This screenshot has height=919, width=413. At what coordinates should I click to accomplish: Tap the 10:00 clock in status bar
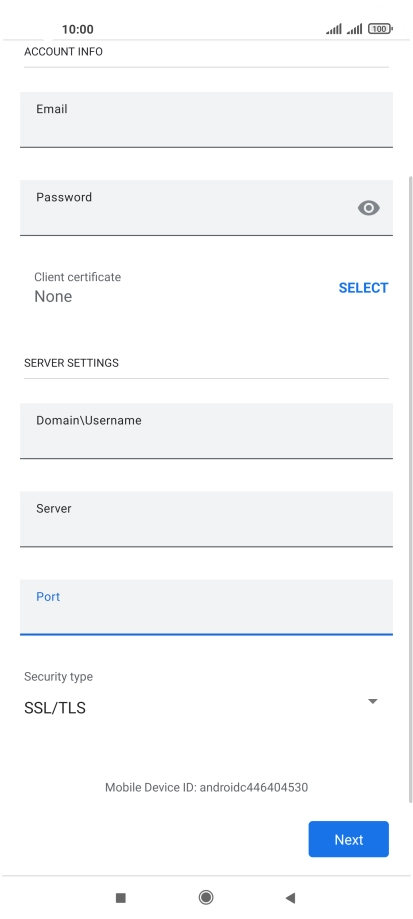point(78,29)
